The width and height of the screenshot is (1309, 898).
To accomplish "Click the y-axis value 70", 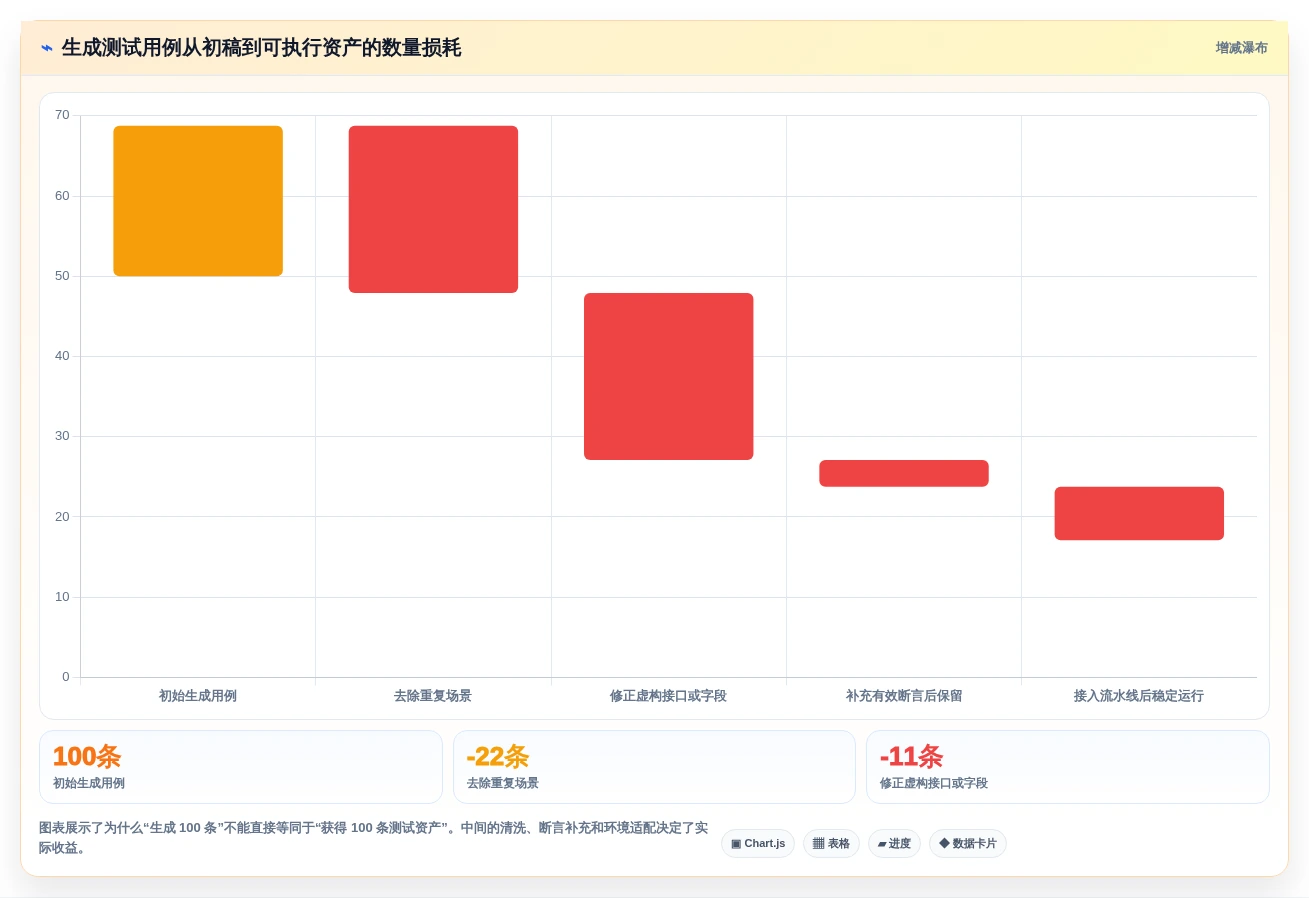I will coord(62,115).
